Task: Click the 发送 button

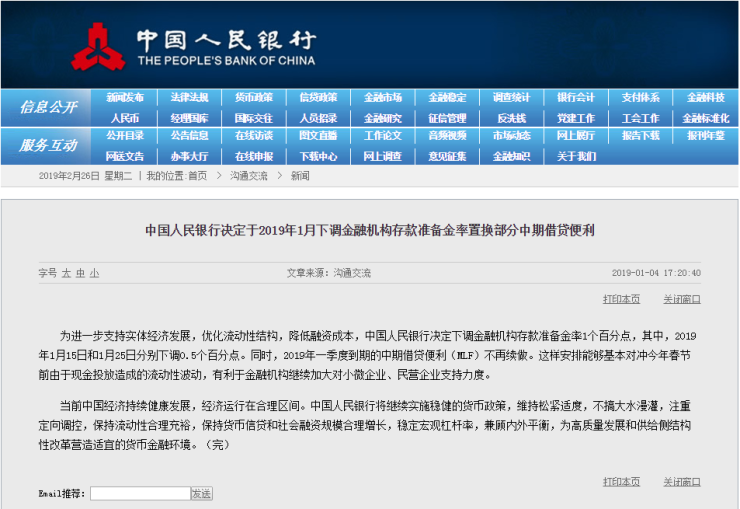Action: tap(202, 493)
